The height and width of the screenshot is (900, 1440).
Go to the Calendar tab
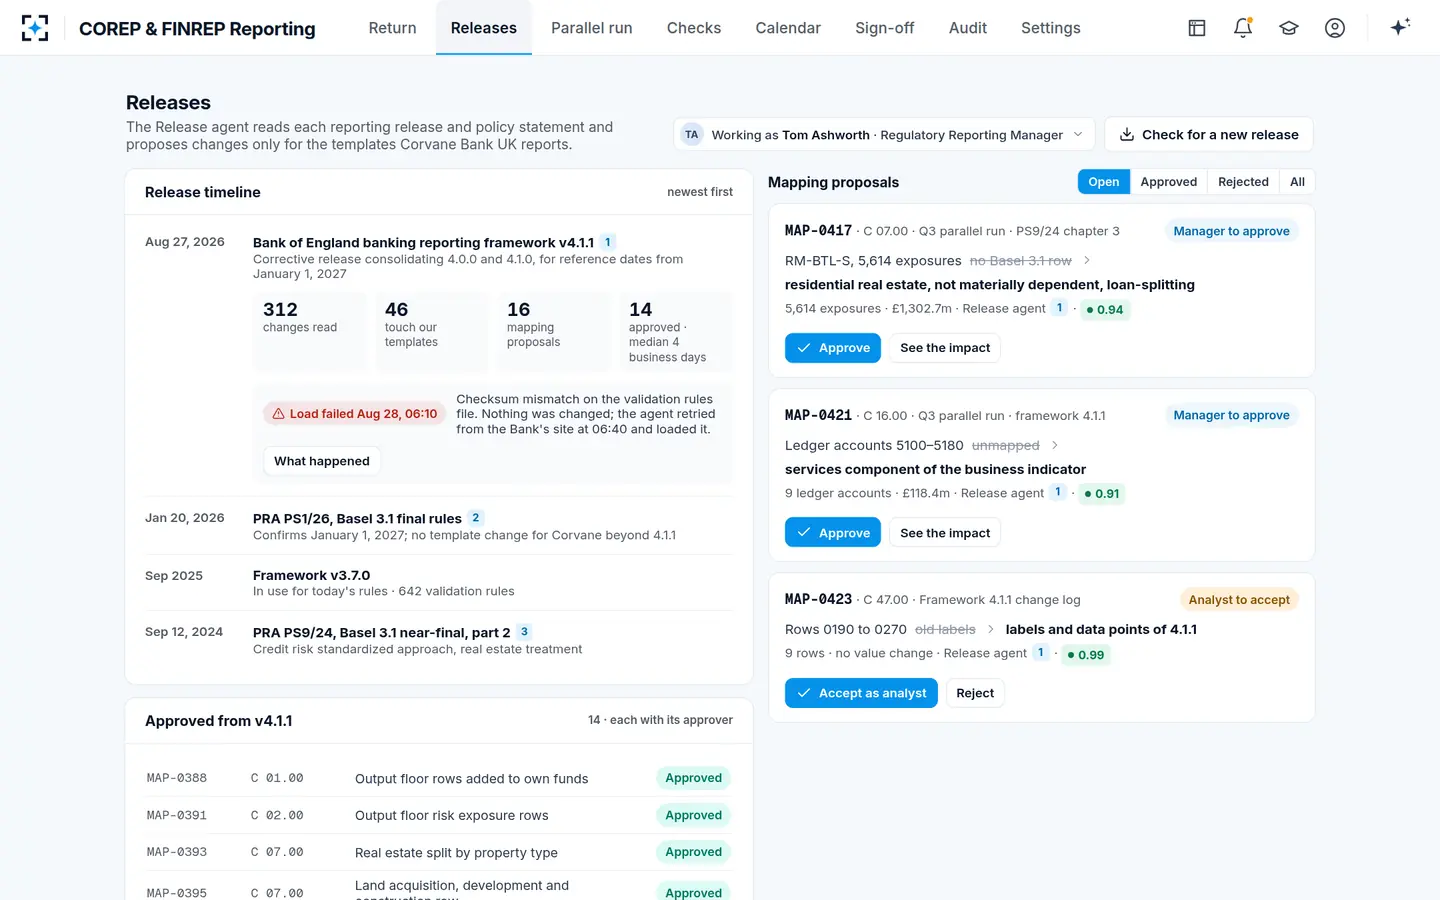tap(788, 28)
